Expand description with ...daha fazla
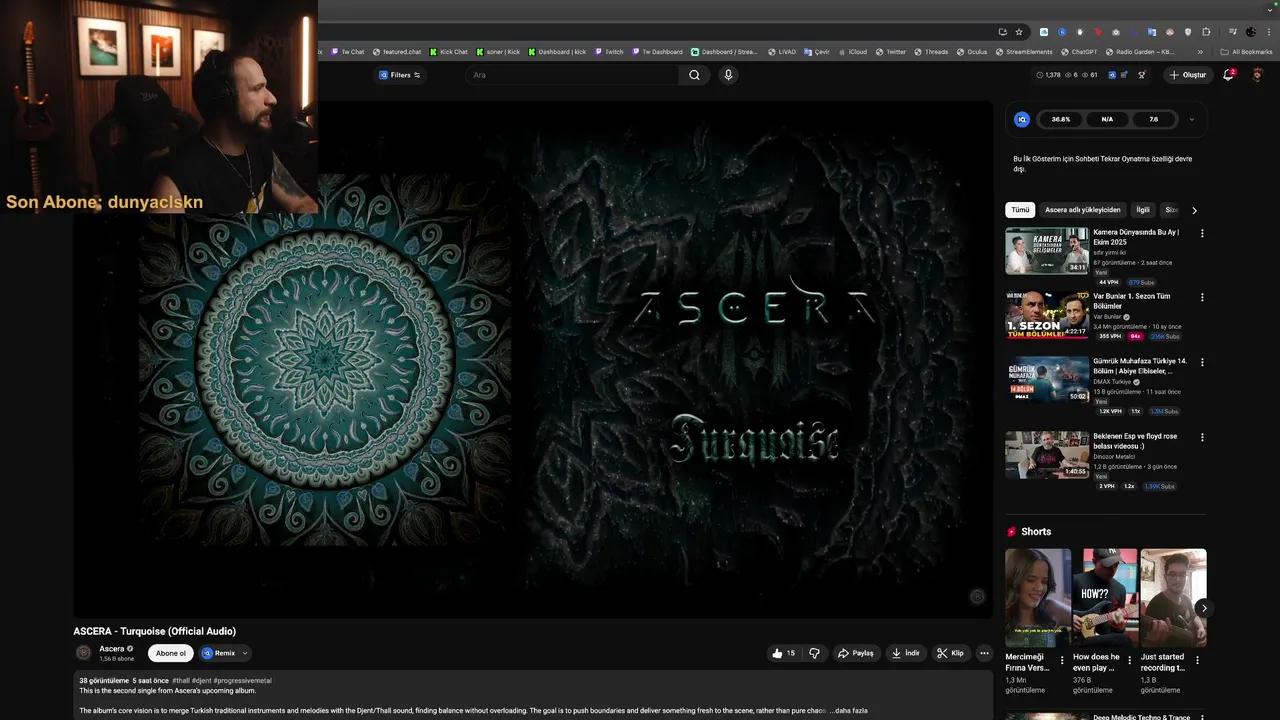This screenshot has width=1280, height=720. pyautogui.click(x=848, y=711)
